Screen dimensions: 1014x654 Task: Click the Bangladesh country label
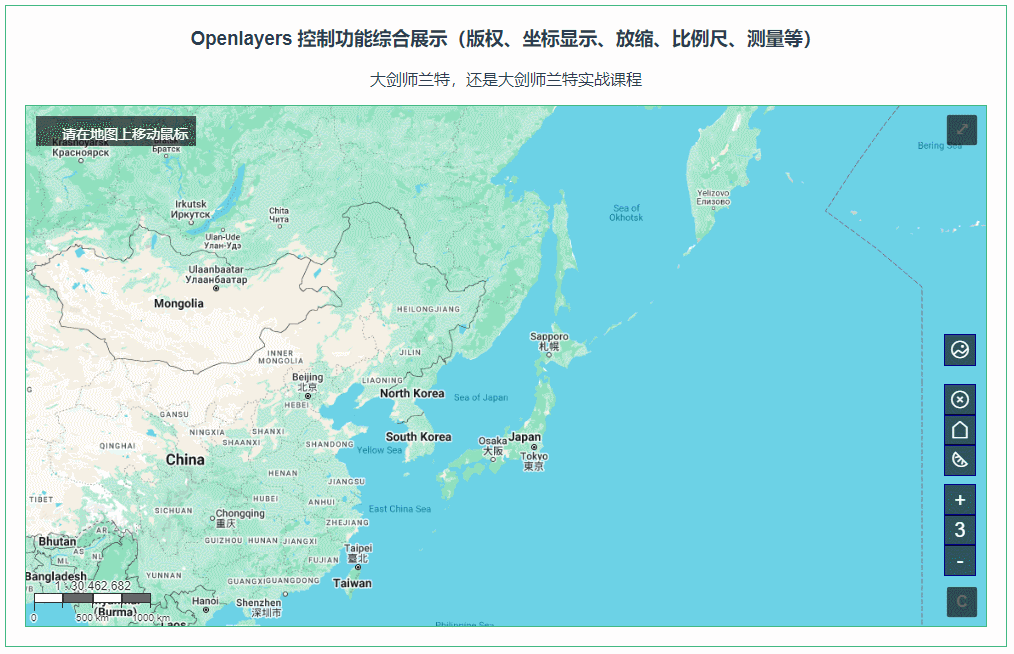[x=56, y=576]
